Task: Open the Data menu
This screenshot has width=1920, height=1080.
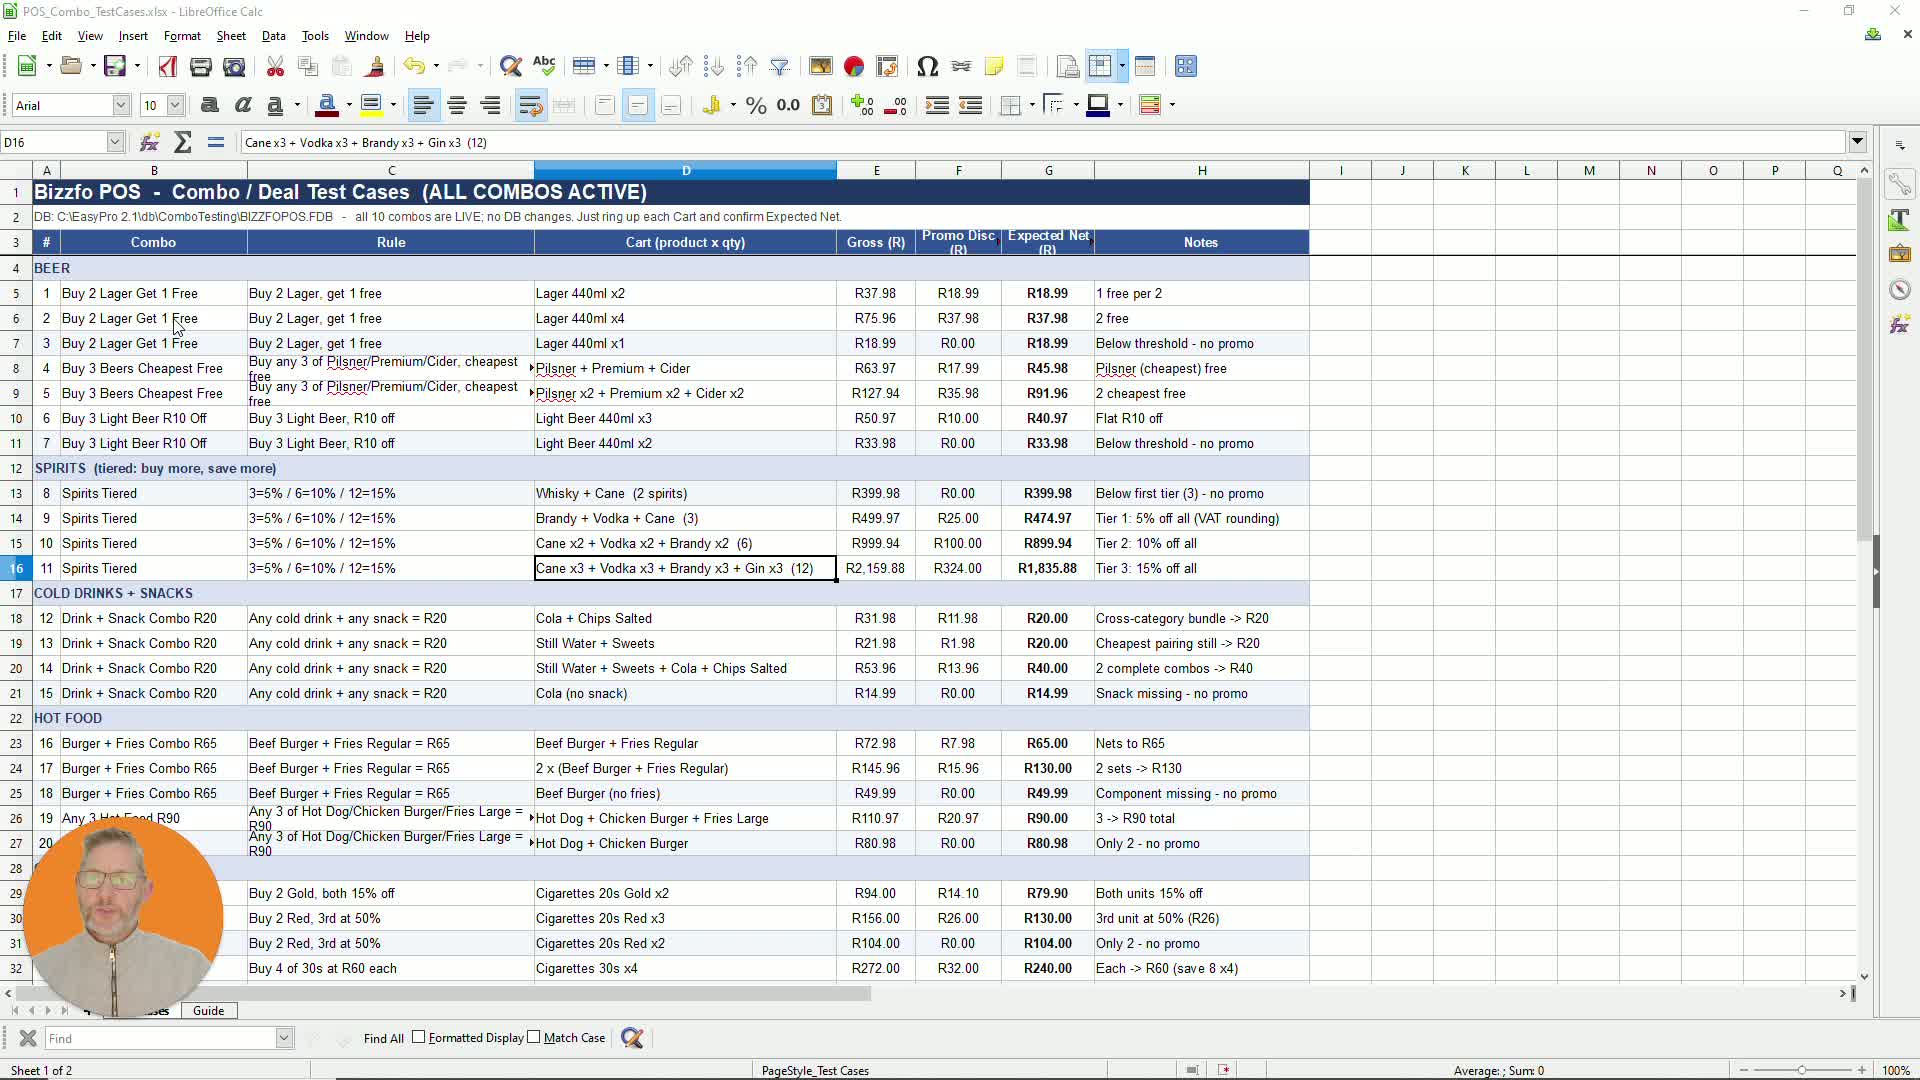Action: point(273,36)
